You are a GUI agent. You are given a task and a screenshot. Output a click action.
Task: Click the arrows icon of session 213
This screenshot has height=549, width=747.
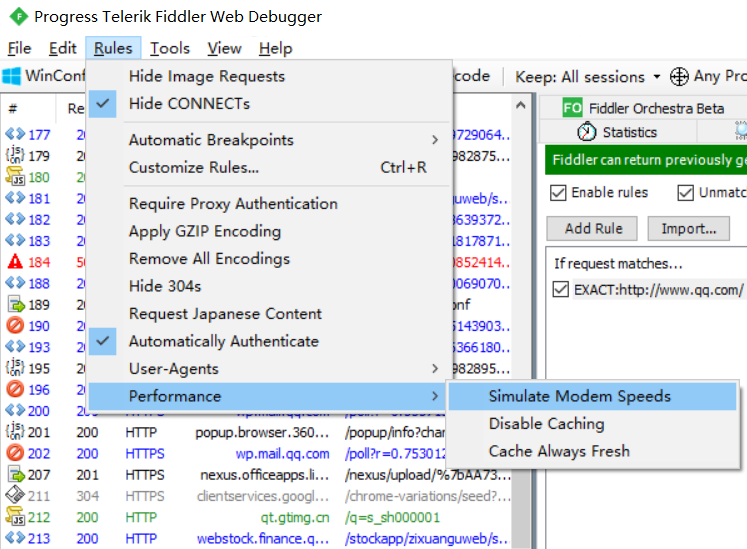coord(15,538)
